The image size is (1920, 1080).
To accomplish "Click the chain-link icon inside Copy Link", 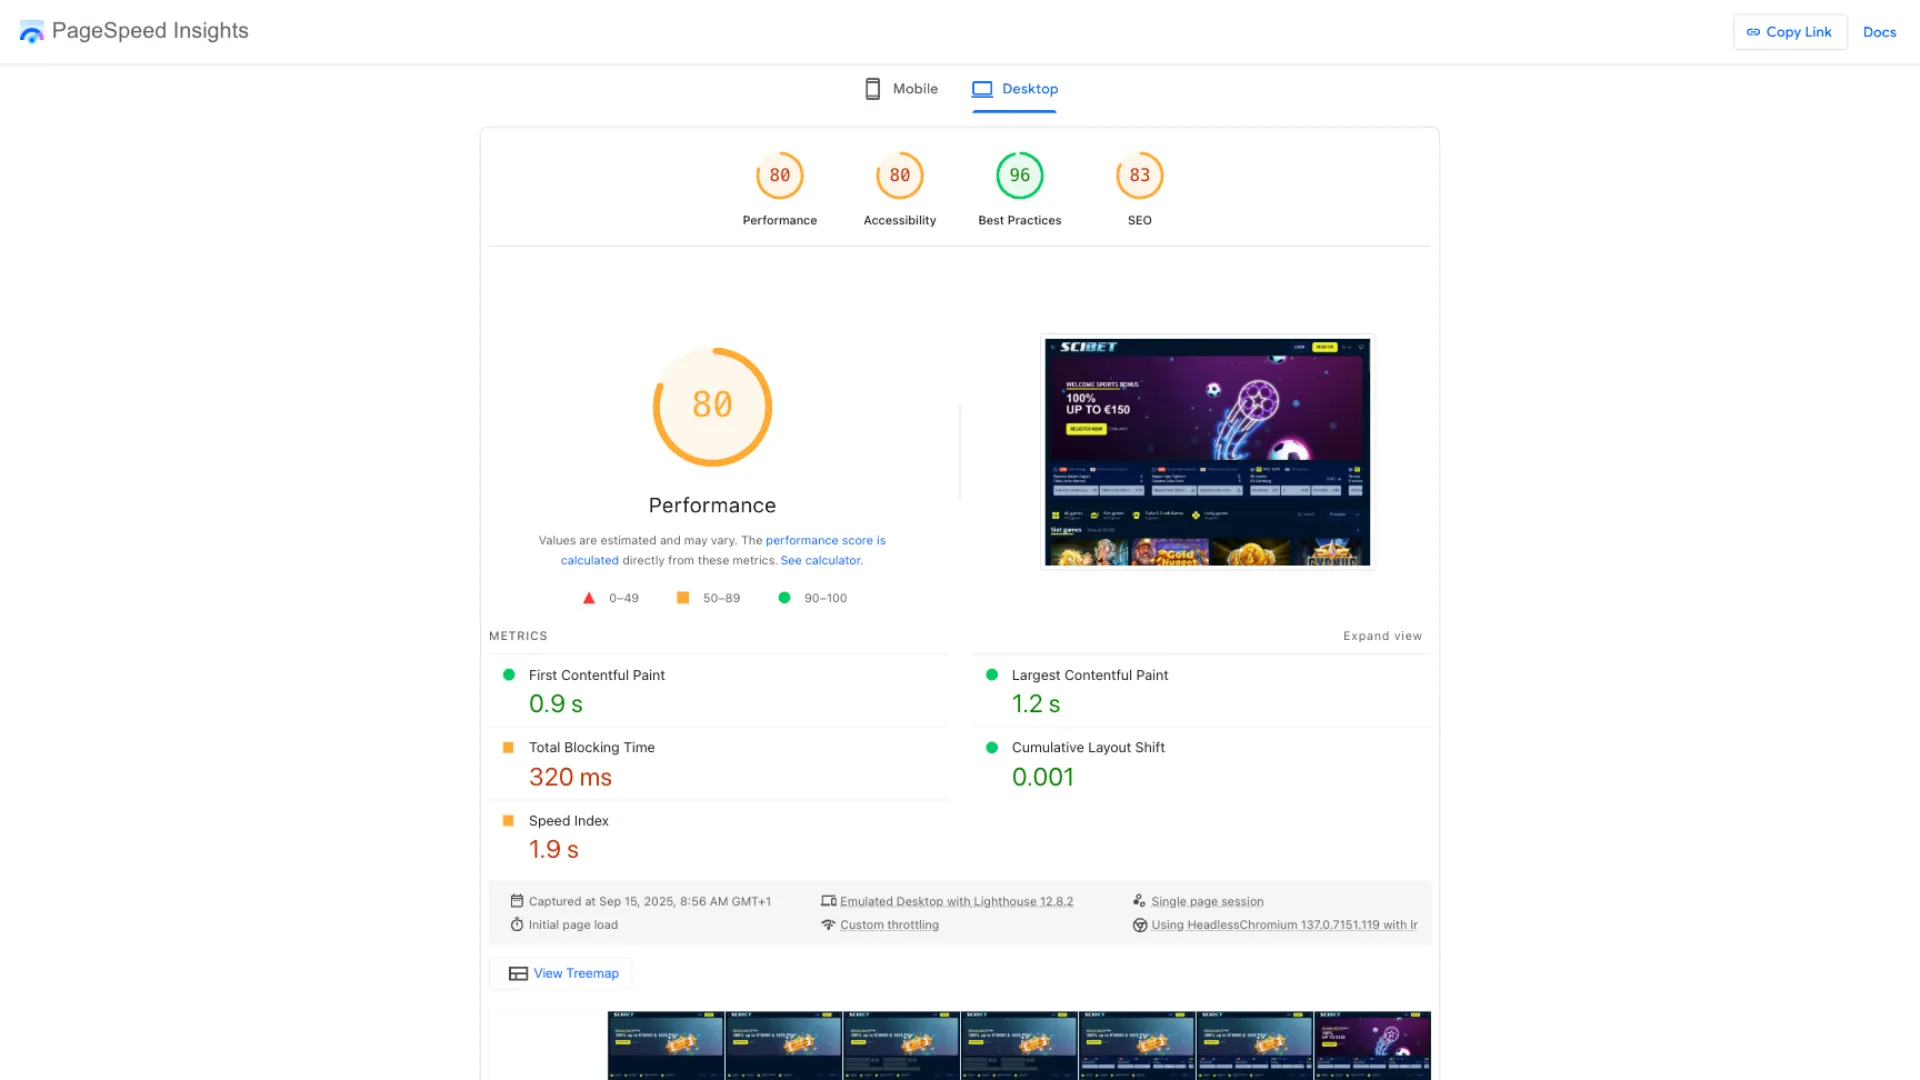I will 1753,31.
